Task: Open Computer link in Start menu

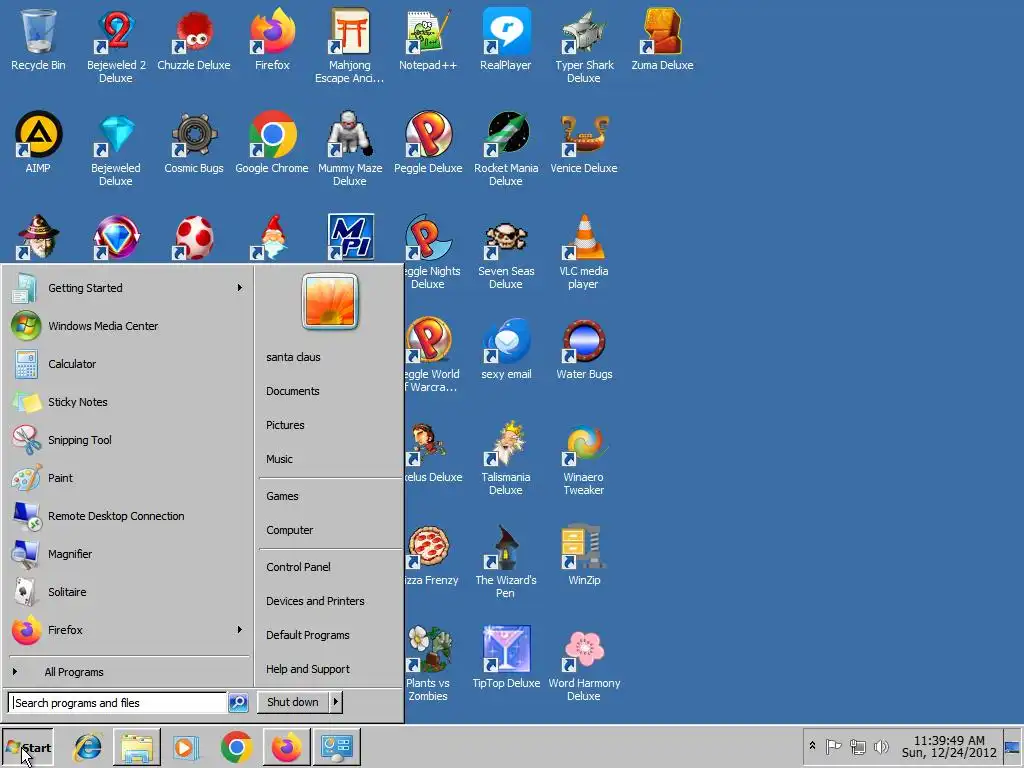Action: [x=289, y=530]
